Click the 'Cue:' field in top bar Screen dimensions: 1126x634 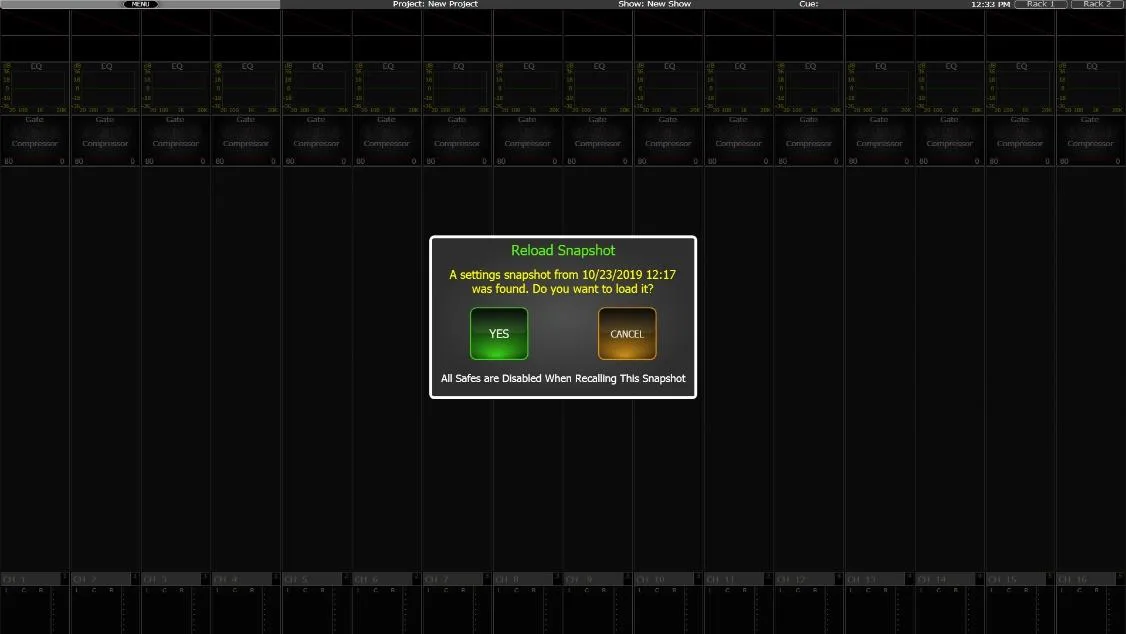(x=809, y=4)
